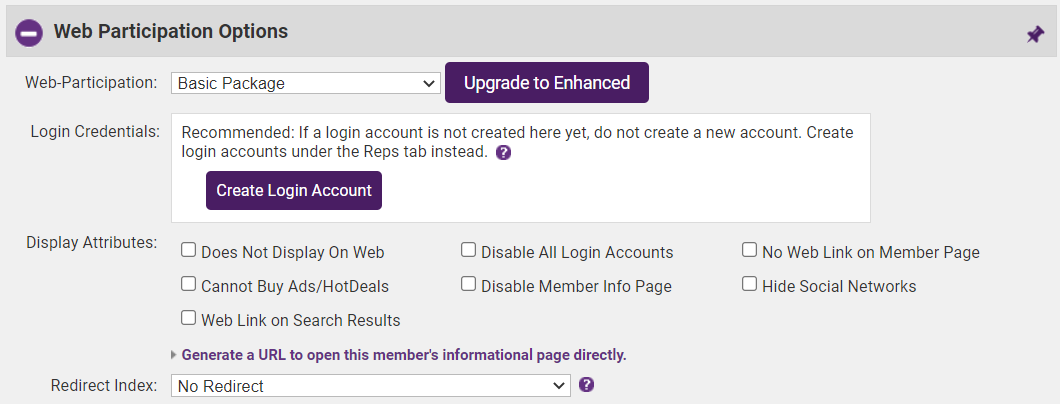Open the Web-Participation Basic Package dropdown
This screenshot has height=404, width=1060.
305,83
